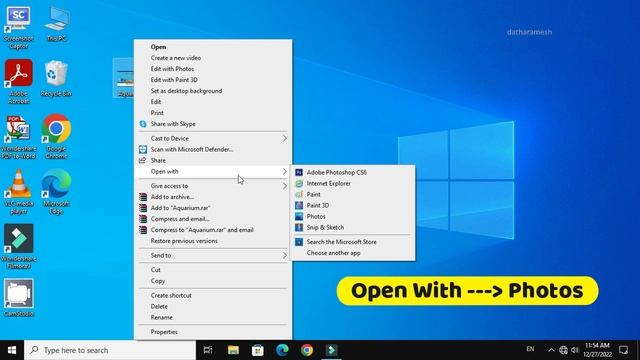Select the Recycle Bin icon

[56, 78]
